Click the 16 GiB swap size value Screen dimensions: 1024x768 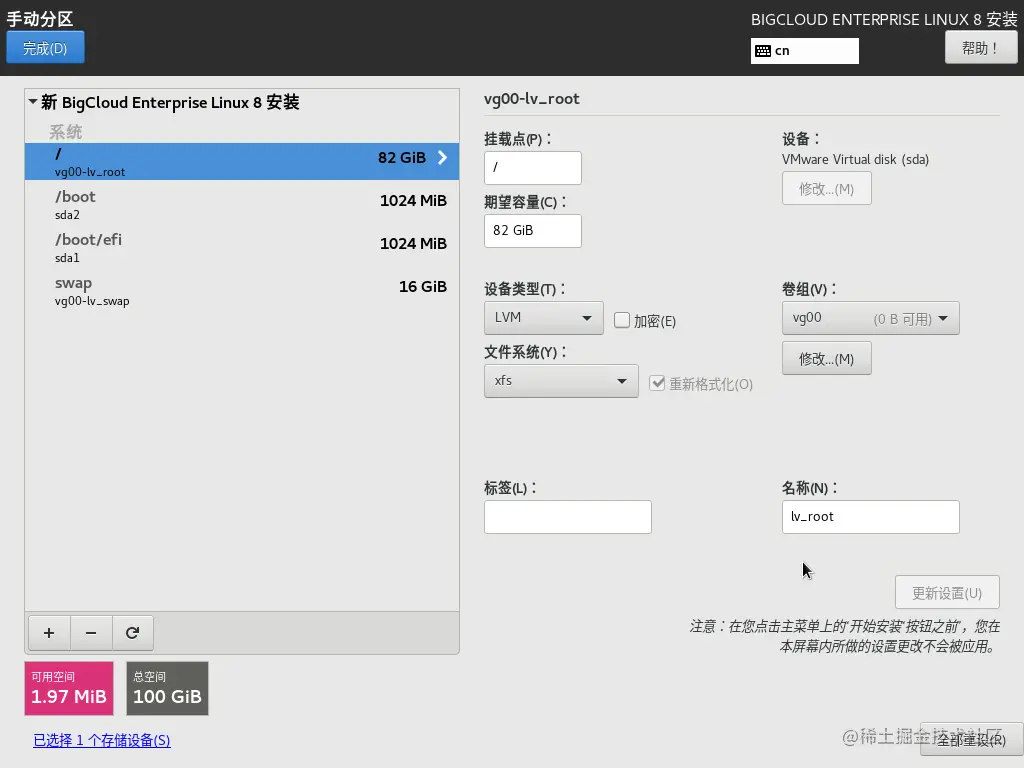point(423,287)
